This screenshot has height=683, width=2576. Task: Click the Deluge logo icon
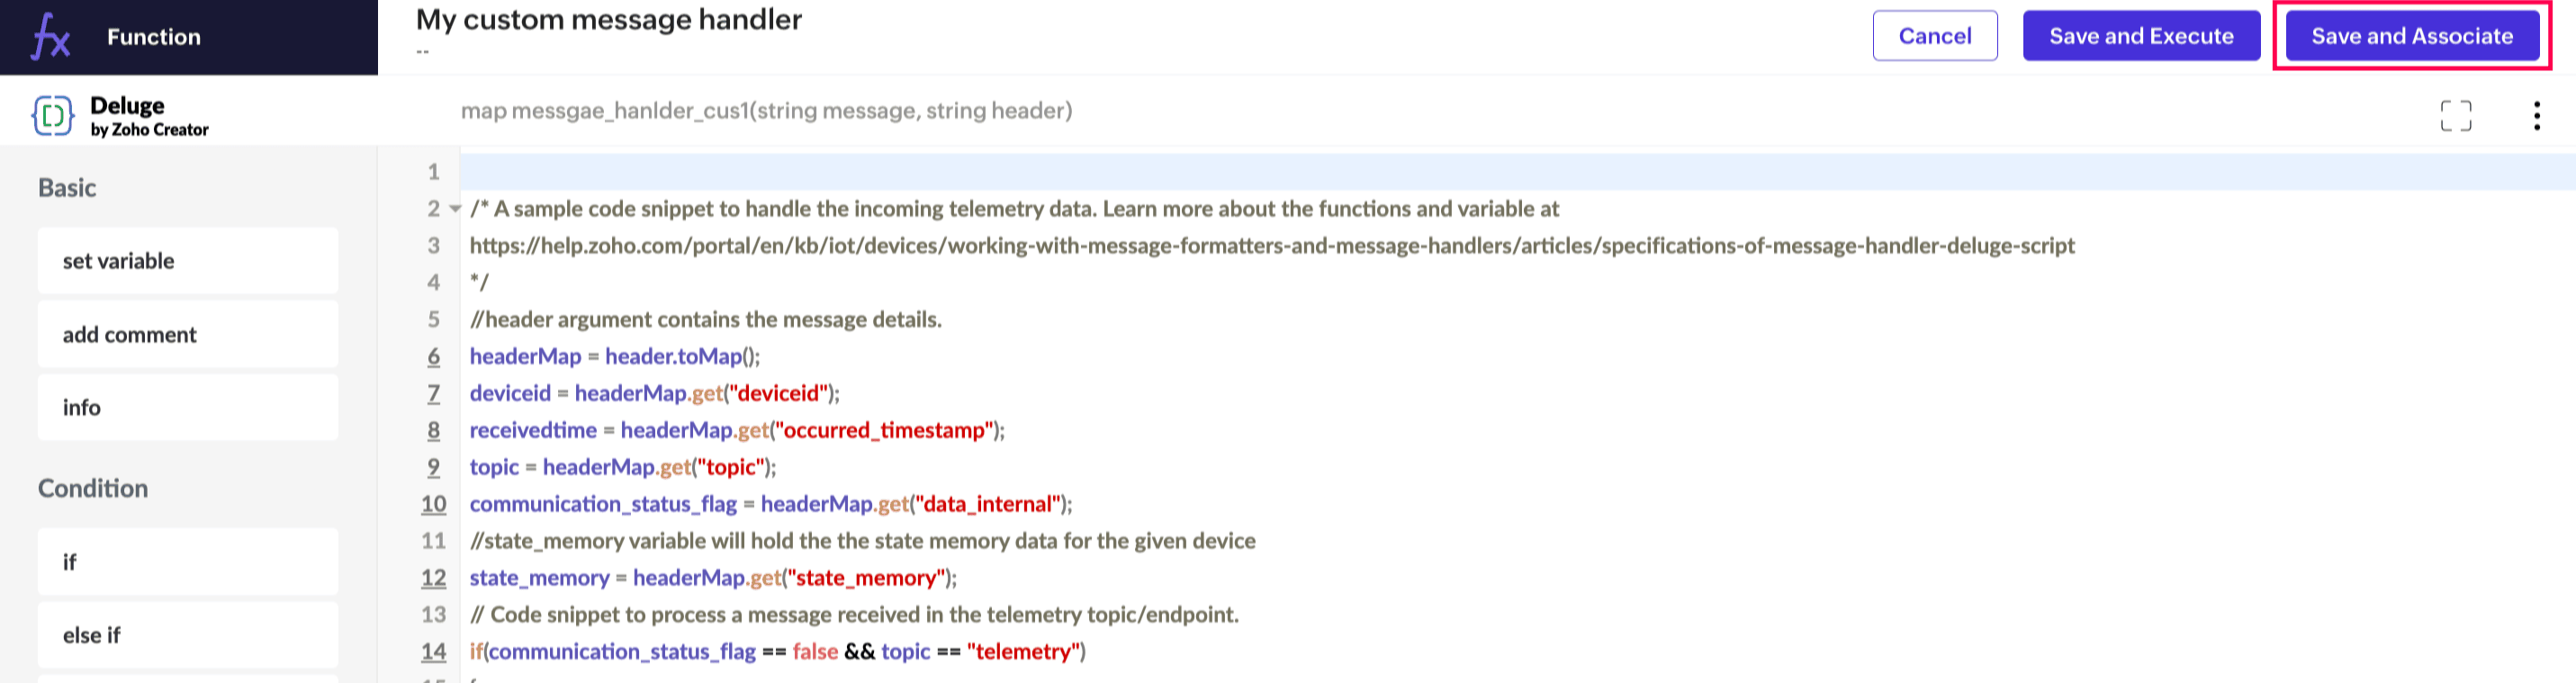[53, 116]
